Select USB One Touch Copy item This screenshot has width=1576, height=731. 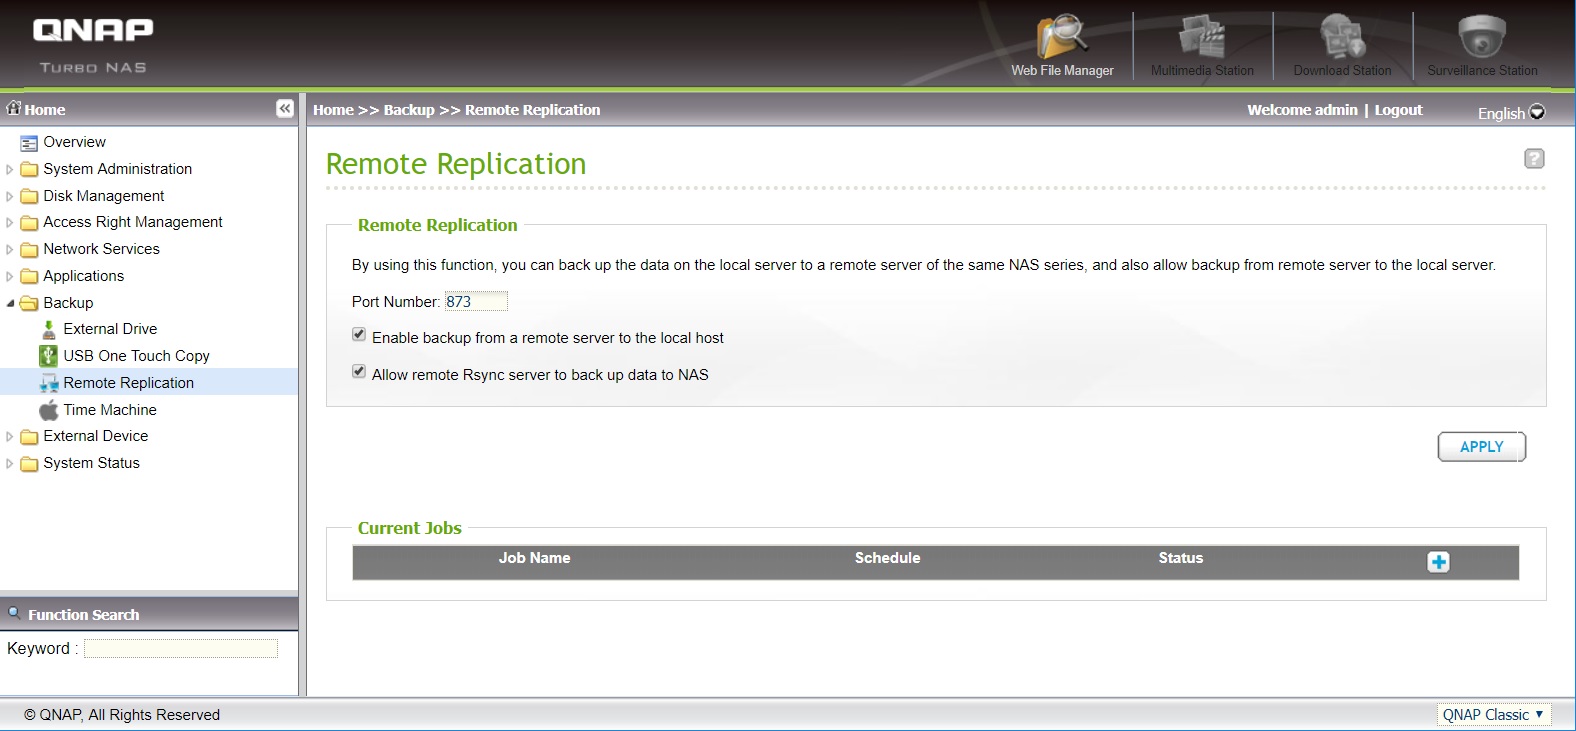point(136,356)
